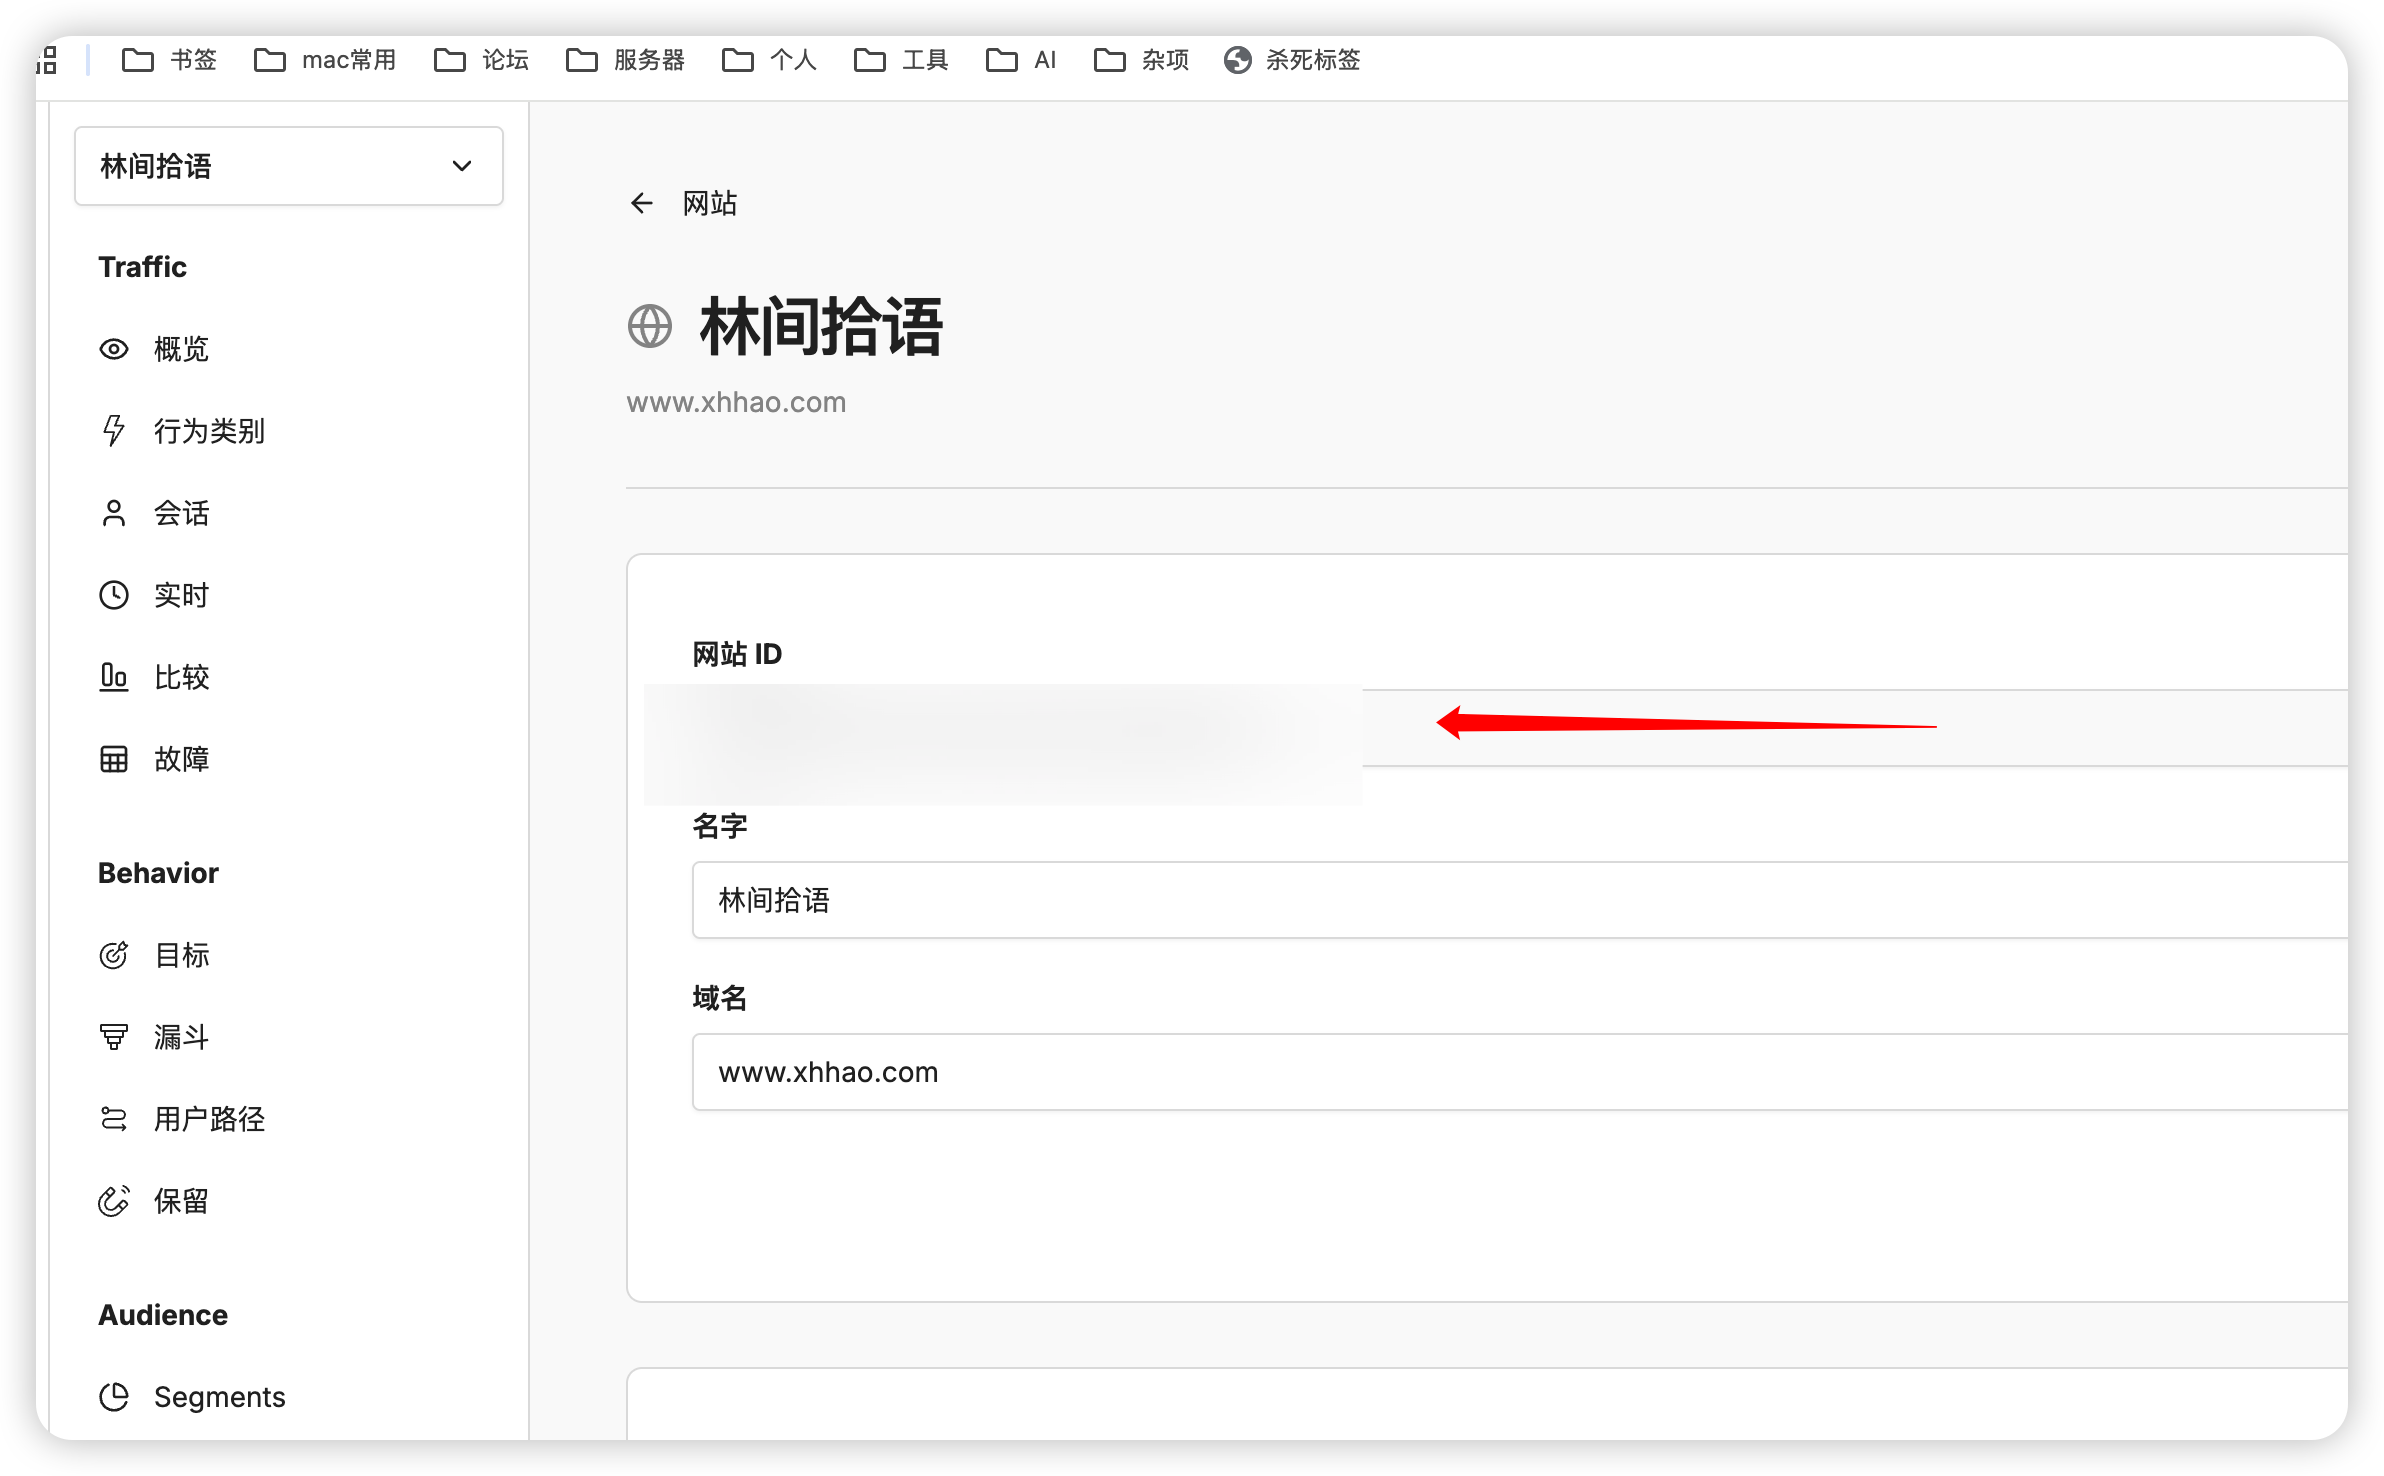Select the 比较 compare icon
This screenshot has width=2384, height=1476.
114,676
